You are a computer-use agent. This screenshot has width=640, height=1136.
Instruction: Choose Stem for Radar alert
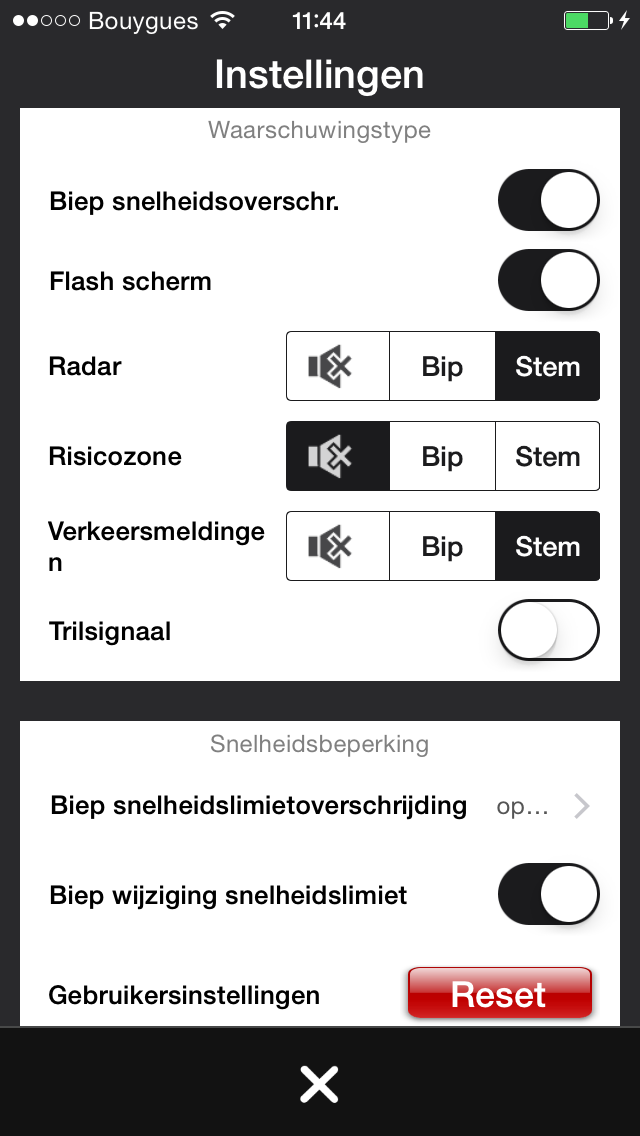point(547,367)
